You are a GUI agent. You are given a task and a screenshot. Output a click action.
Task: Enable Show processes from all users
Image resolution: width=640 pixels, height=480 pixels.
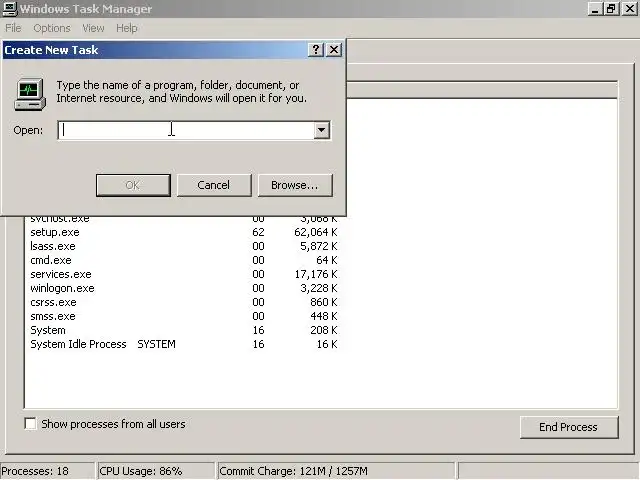pos(31,424)
